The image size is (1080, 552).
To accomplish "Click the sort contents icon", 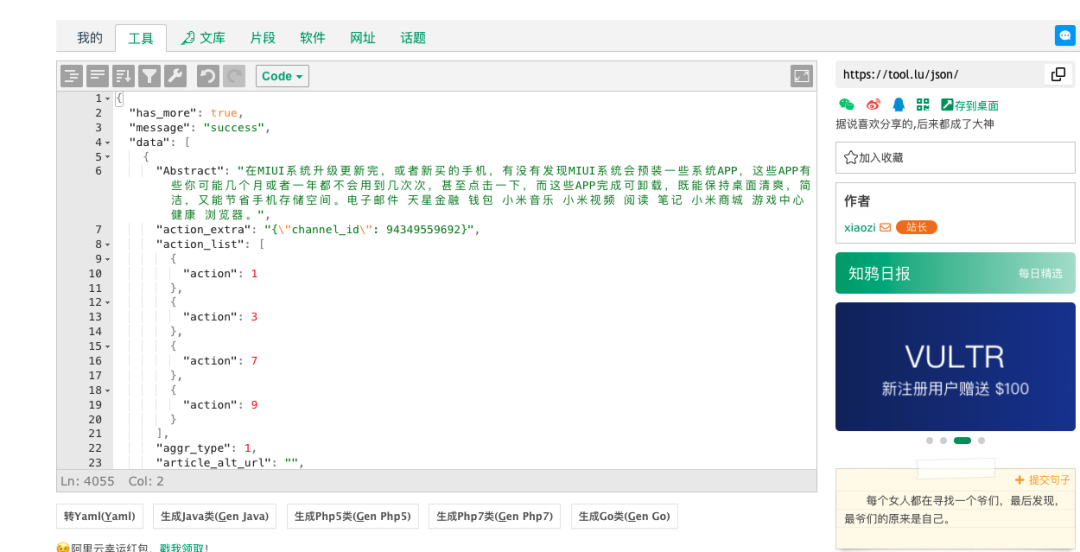I will pyautogui.click(x=123, y=76).
